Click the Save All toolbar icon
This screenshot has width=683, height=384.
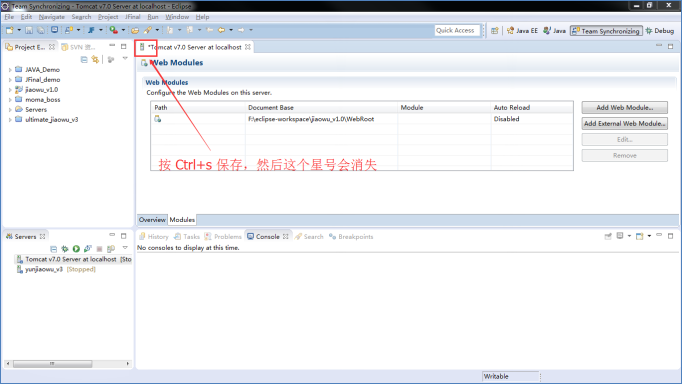[x=41, y=30]
